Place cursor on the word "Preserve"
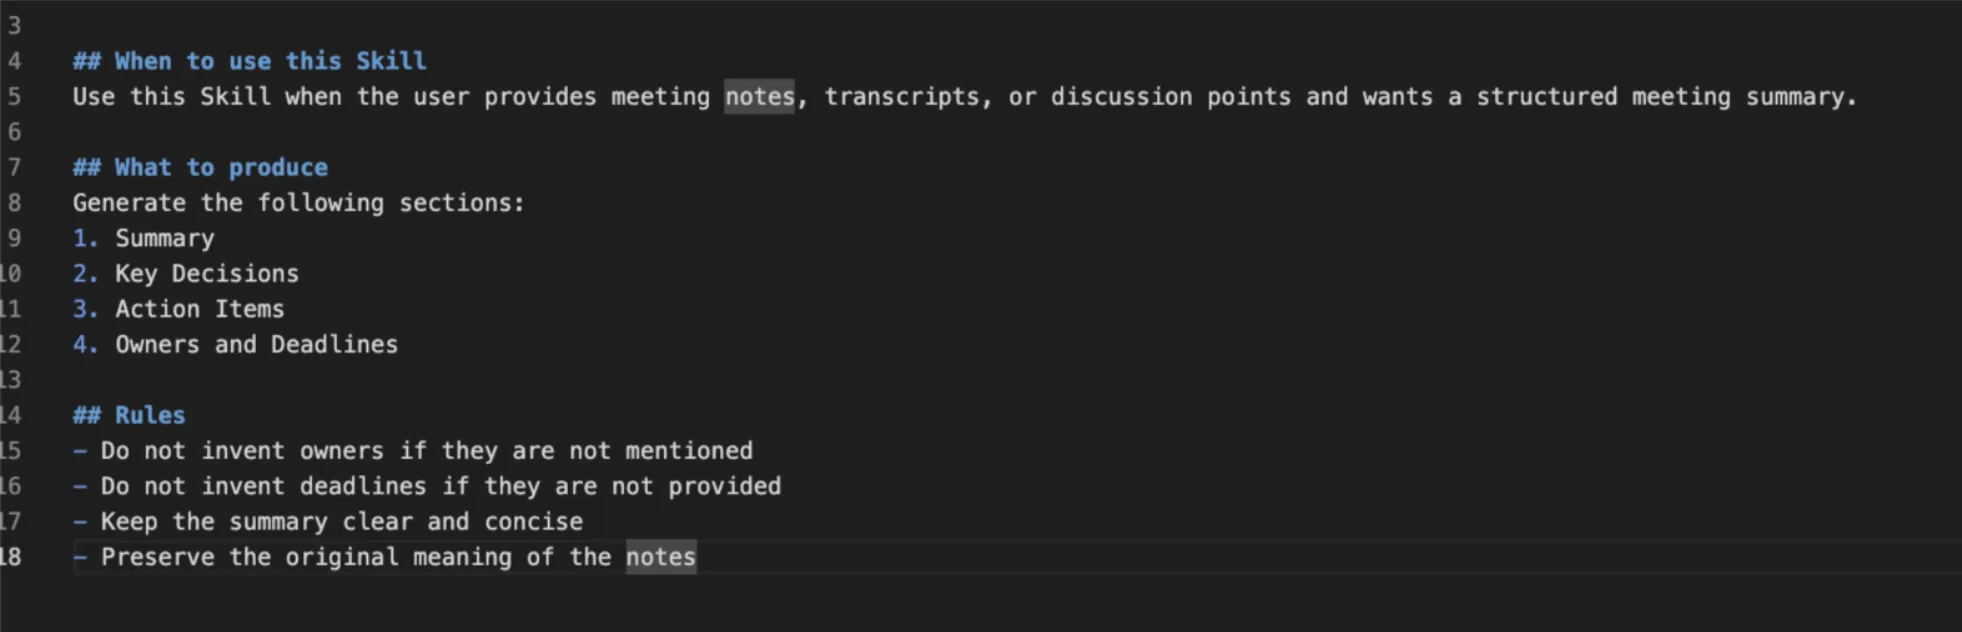 [x=157, y=557]
